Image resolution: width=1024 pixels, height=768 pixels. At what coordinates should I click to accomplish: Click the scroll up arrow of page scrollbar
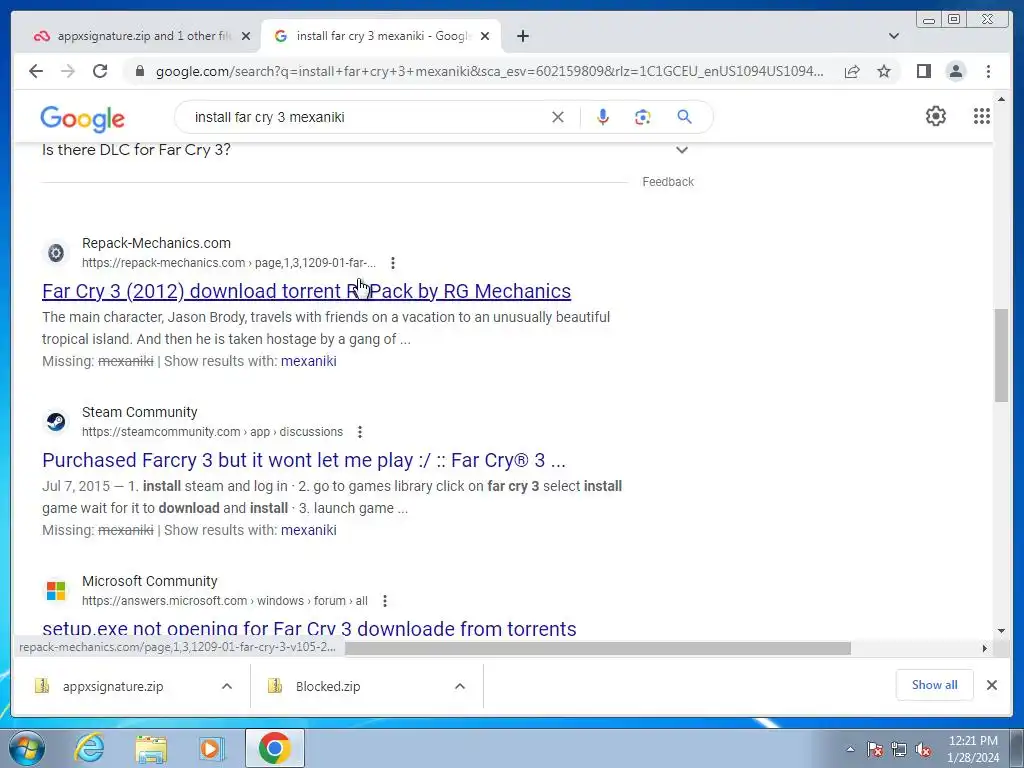pos(1001,99)
